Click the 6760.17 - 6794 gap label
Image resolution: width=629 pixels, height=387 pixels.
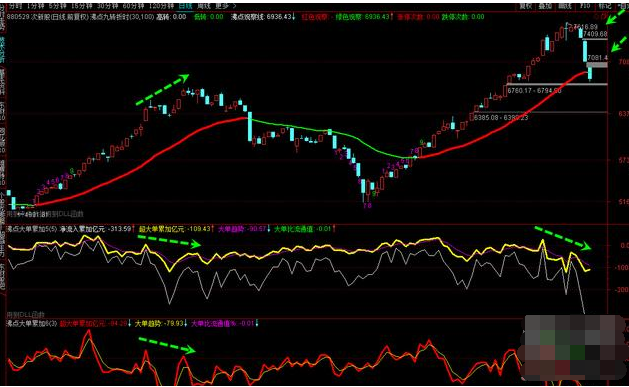pyautogui.click(x=534, y=91)
